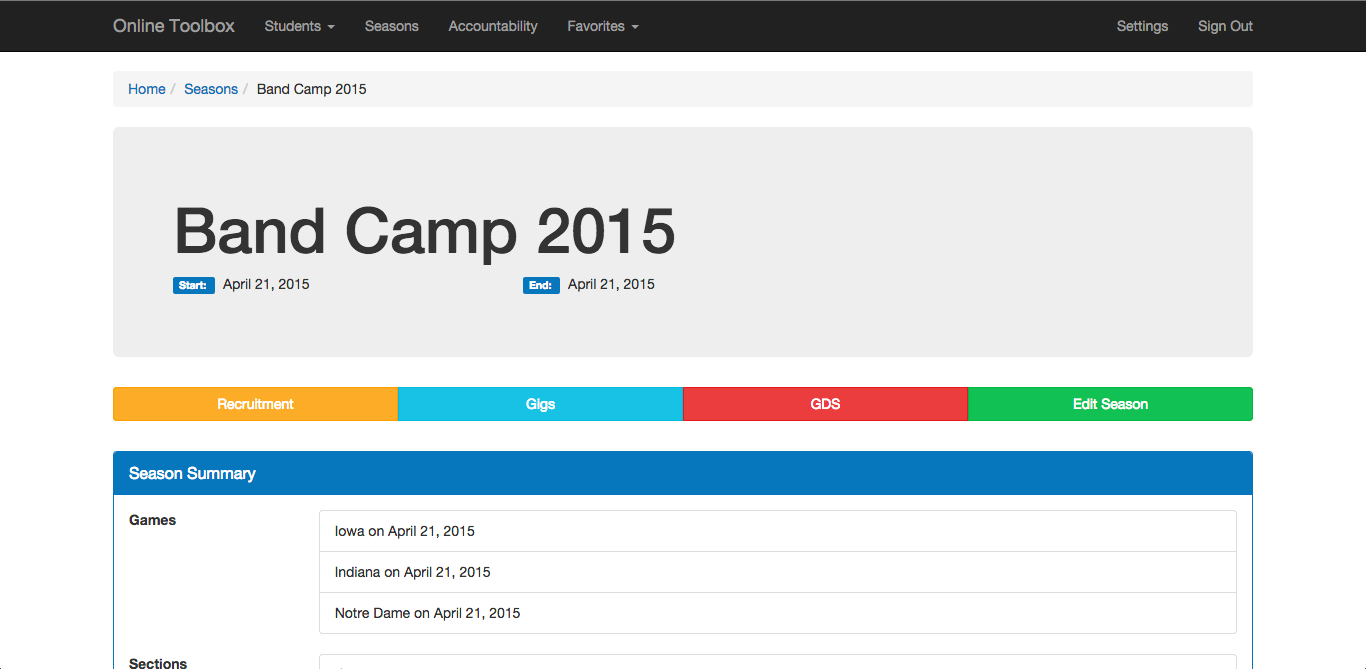Open the blue Gigs button
The image size is (1366, 669).
point(540,404)
